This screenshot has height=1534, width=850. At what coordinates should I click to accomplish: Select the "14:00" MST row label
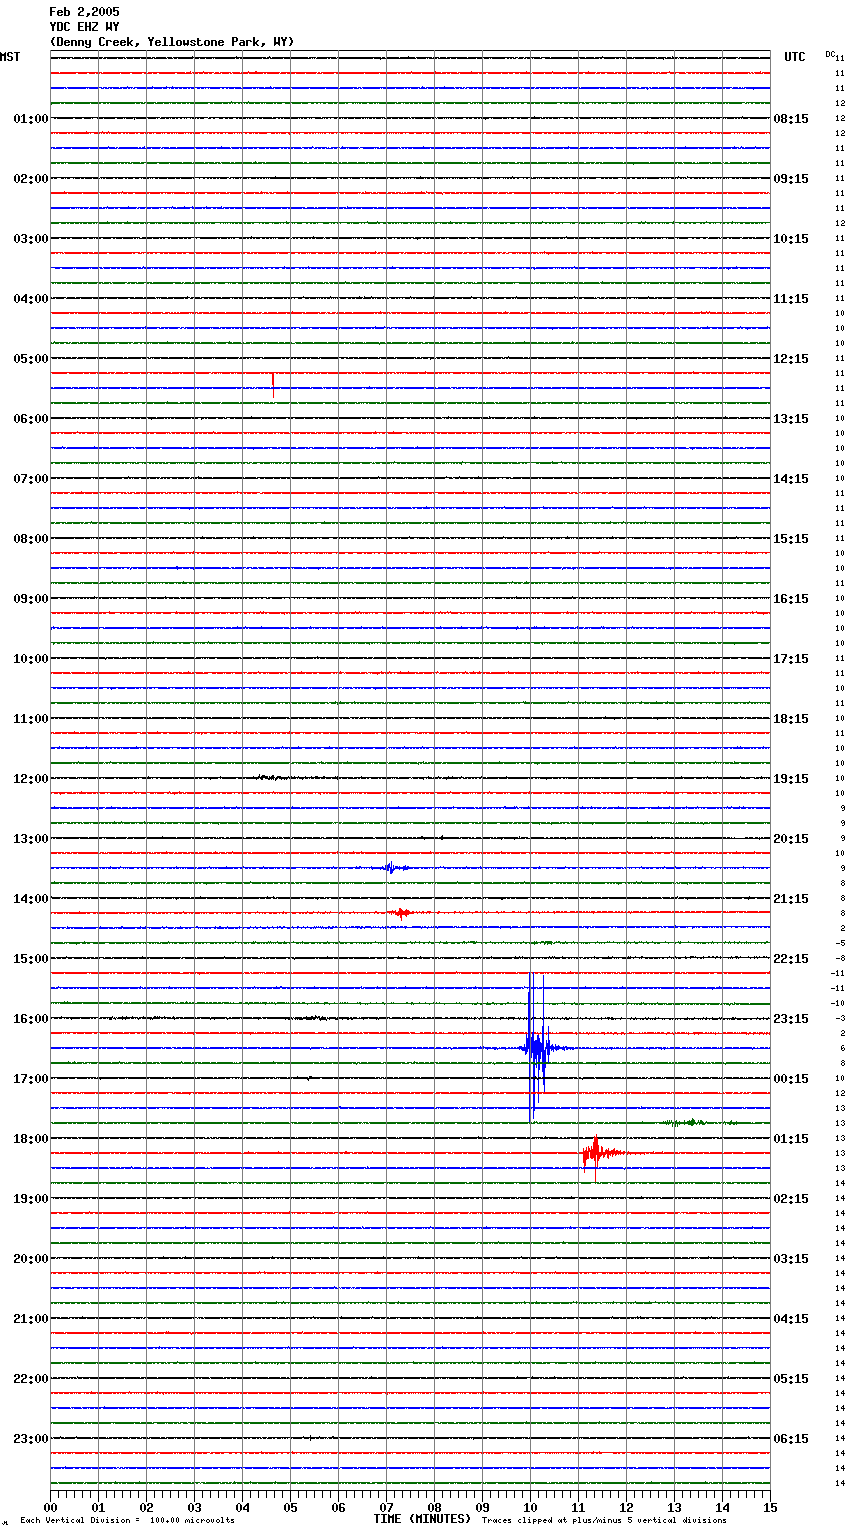click(x=31, y=899)
